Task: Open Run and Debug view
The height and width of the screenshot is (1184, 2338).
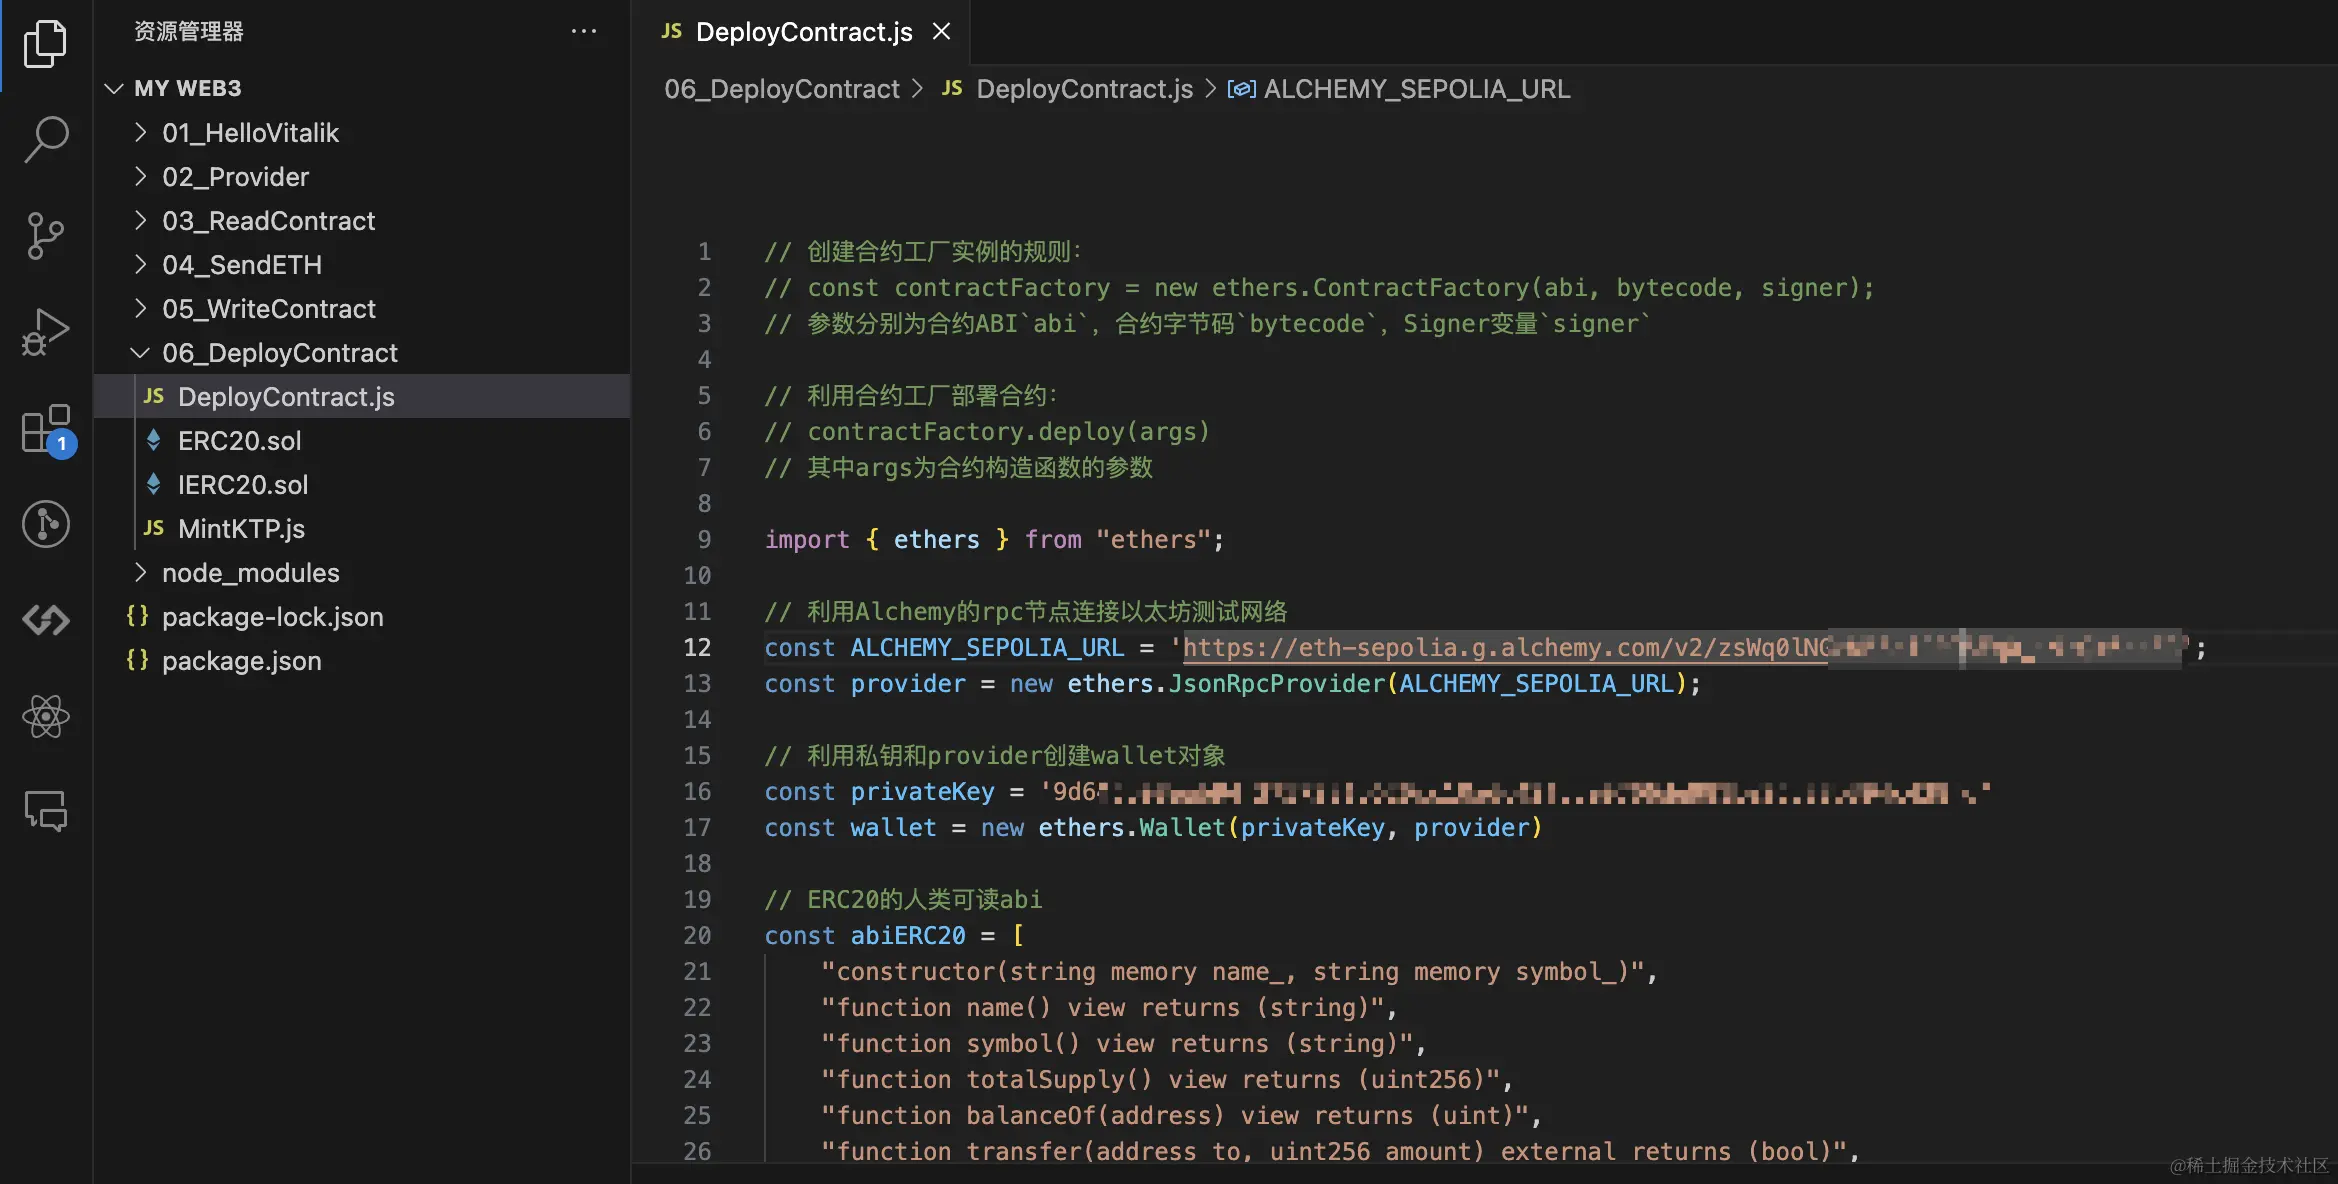Action: point(45,332)
